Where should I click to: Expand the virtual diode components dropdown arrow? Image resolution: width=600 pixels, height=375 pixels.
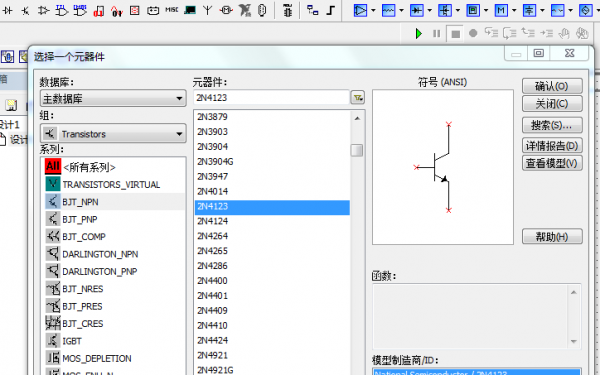[x=429, y=10]
